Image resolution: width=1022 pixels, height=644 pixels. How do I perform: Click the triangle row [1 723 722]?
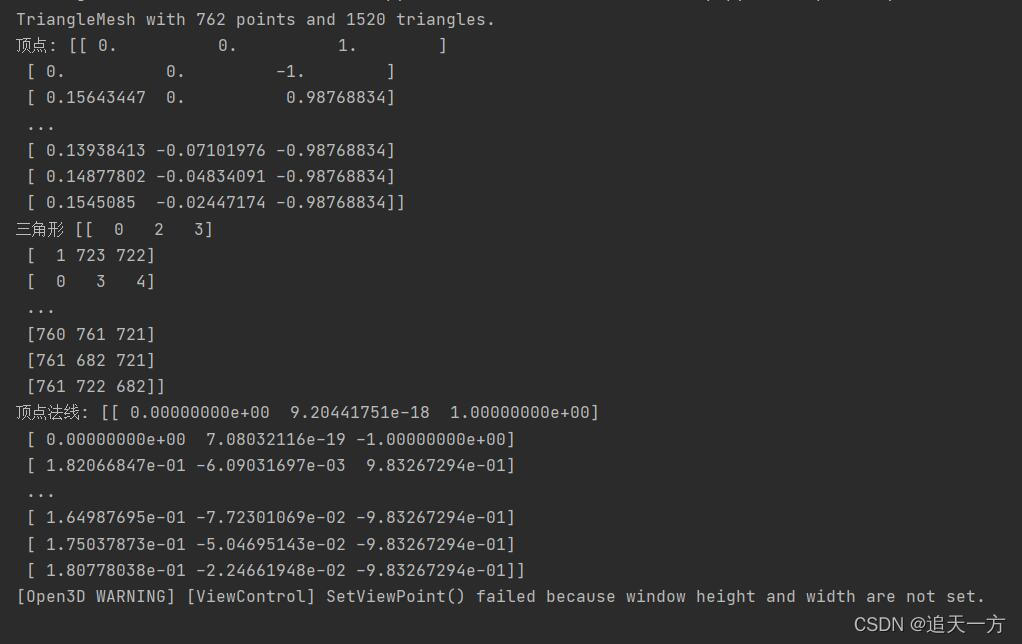[x=90, y=255]
